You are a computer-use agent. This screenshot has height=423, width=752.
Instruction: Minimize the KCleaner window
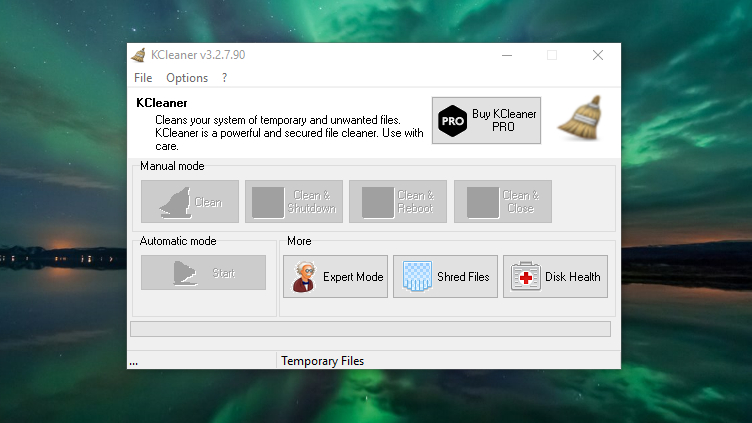[x=507, y=55]
